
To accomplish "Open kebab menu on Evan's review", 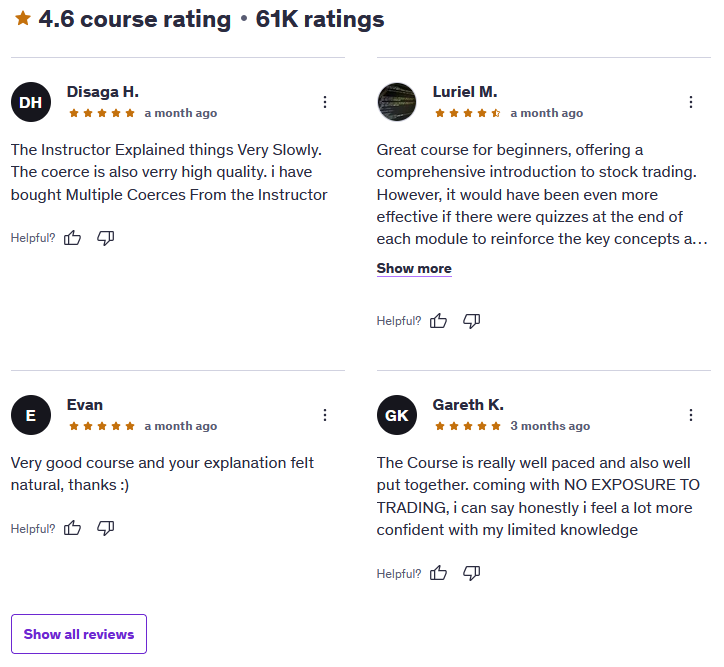I will 325,415.
